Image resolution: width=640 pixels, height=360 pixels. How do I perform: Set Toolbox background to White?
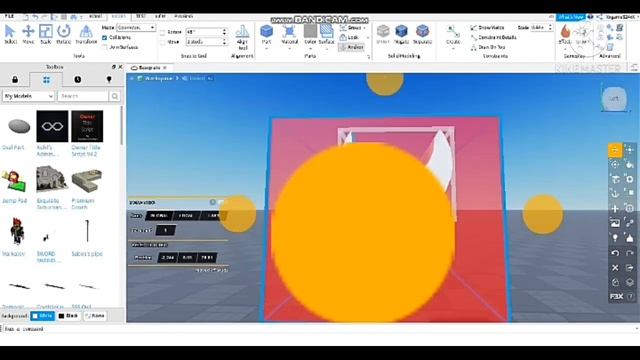(42, 316)
